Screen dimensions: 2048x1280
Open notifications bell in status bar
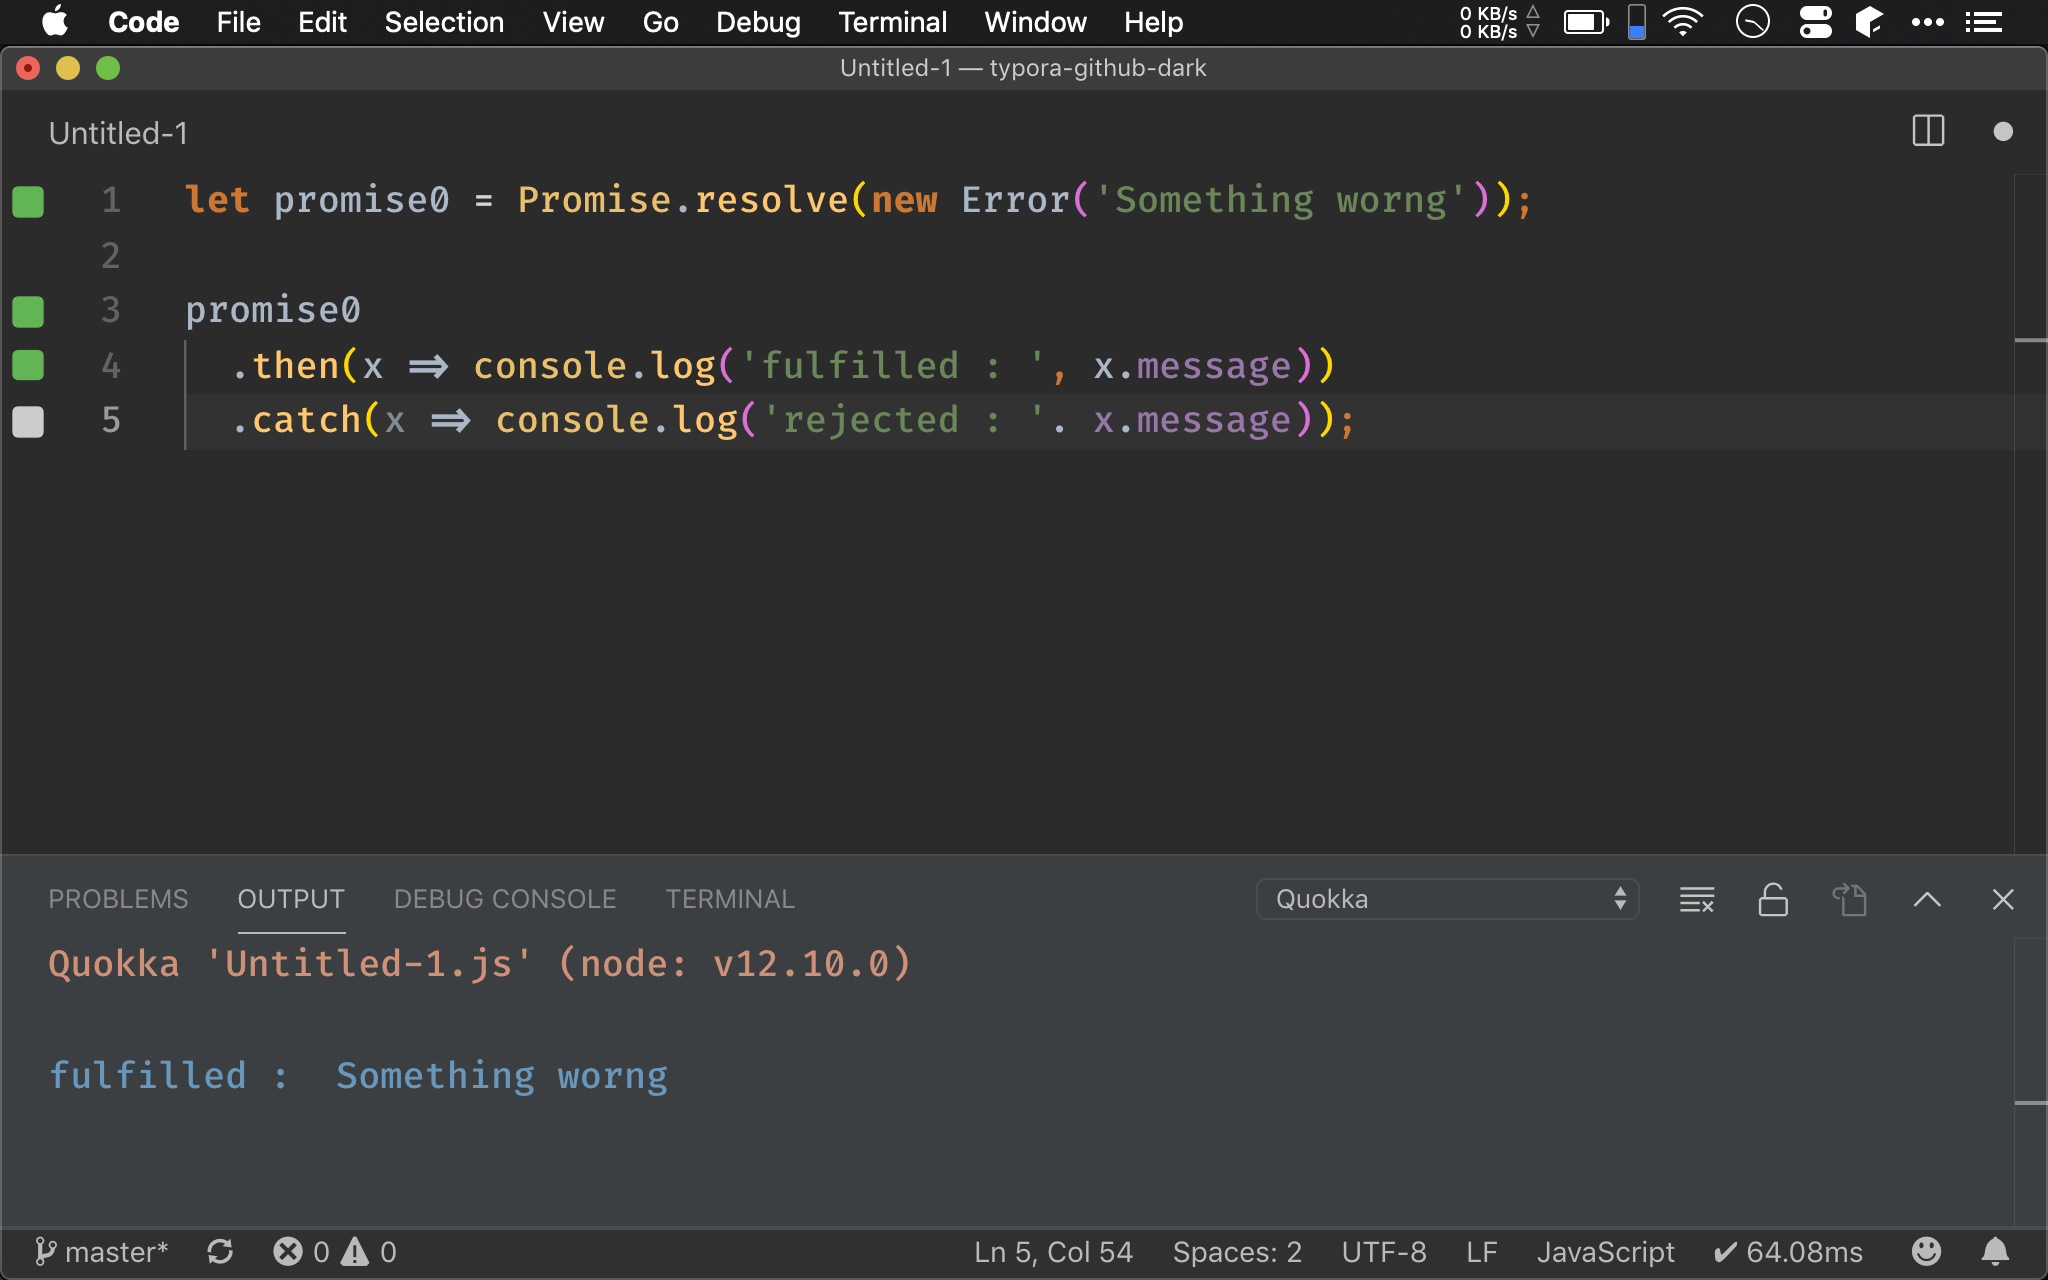point(1995,1252)
